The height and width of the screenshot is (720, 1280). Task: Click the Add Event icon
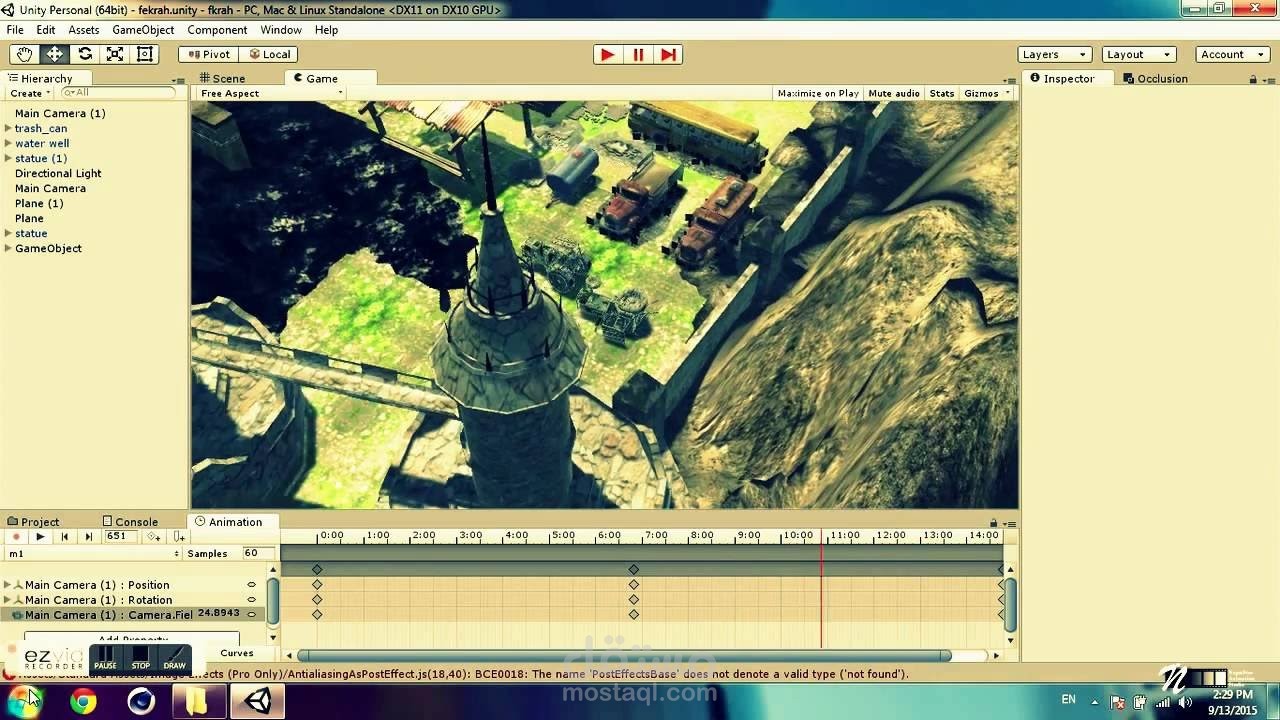(x=178, y=537)
